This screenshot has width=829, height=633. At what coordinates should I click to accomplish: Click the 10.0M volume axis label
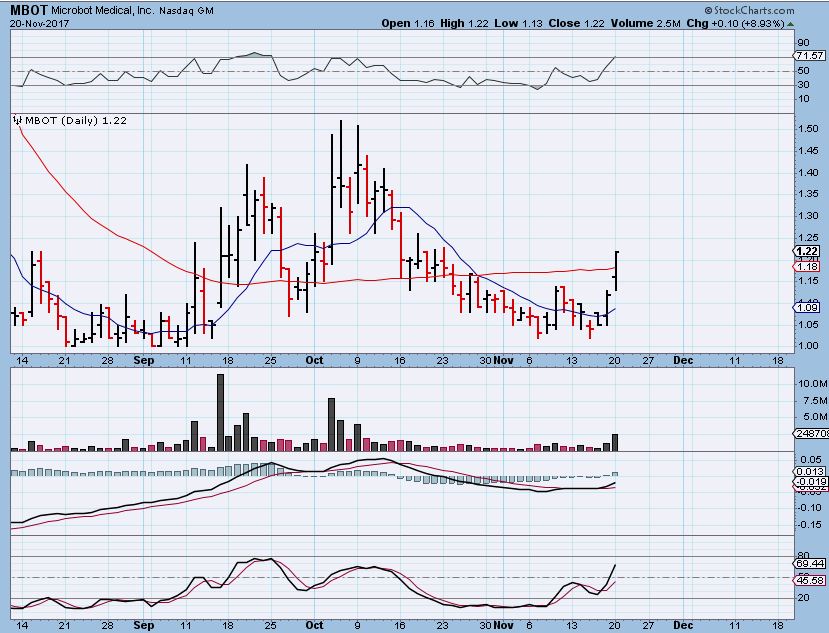[813, 384]
